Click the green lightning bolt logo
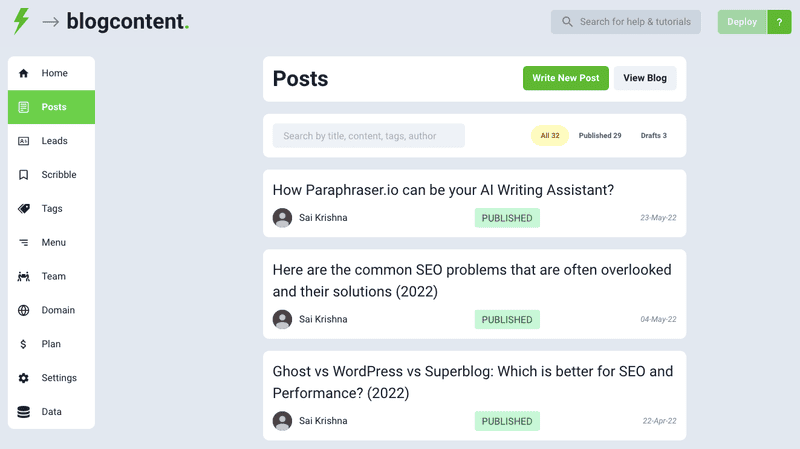This screenshot has width=800, height=449. coord(21,21)
